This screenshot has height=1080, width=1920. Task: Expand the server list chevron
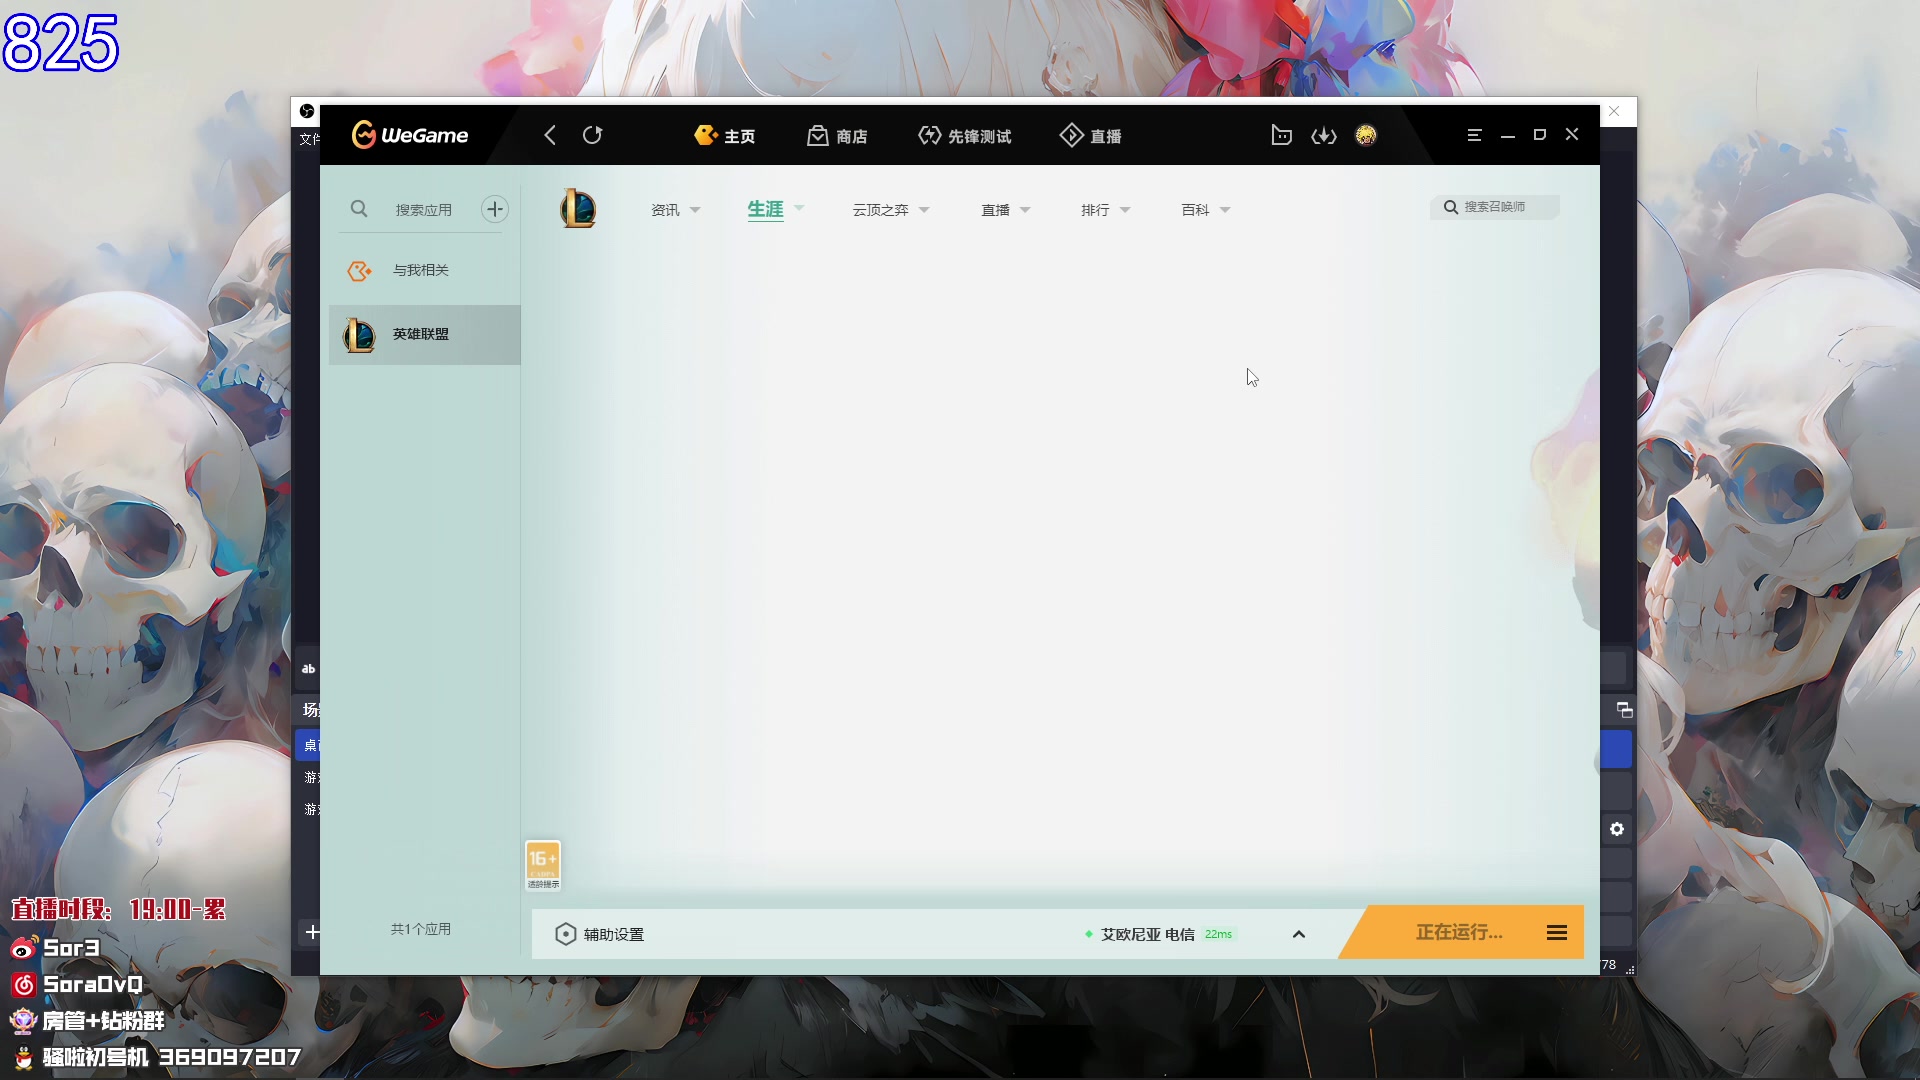1299,934
